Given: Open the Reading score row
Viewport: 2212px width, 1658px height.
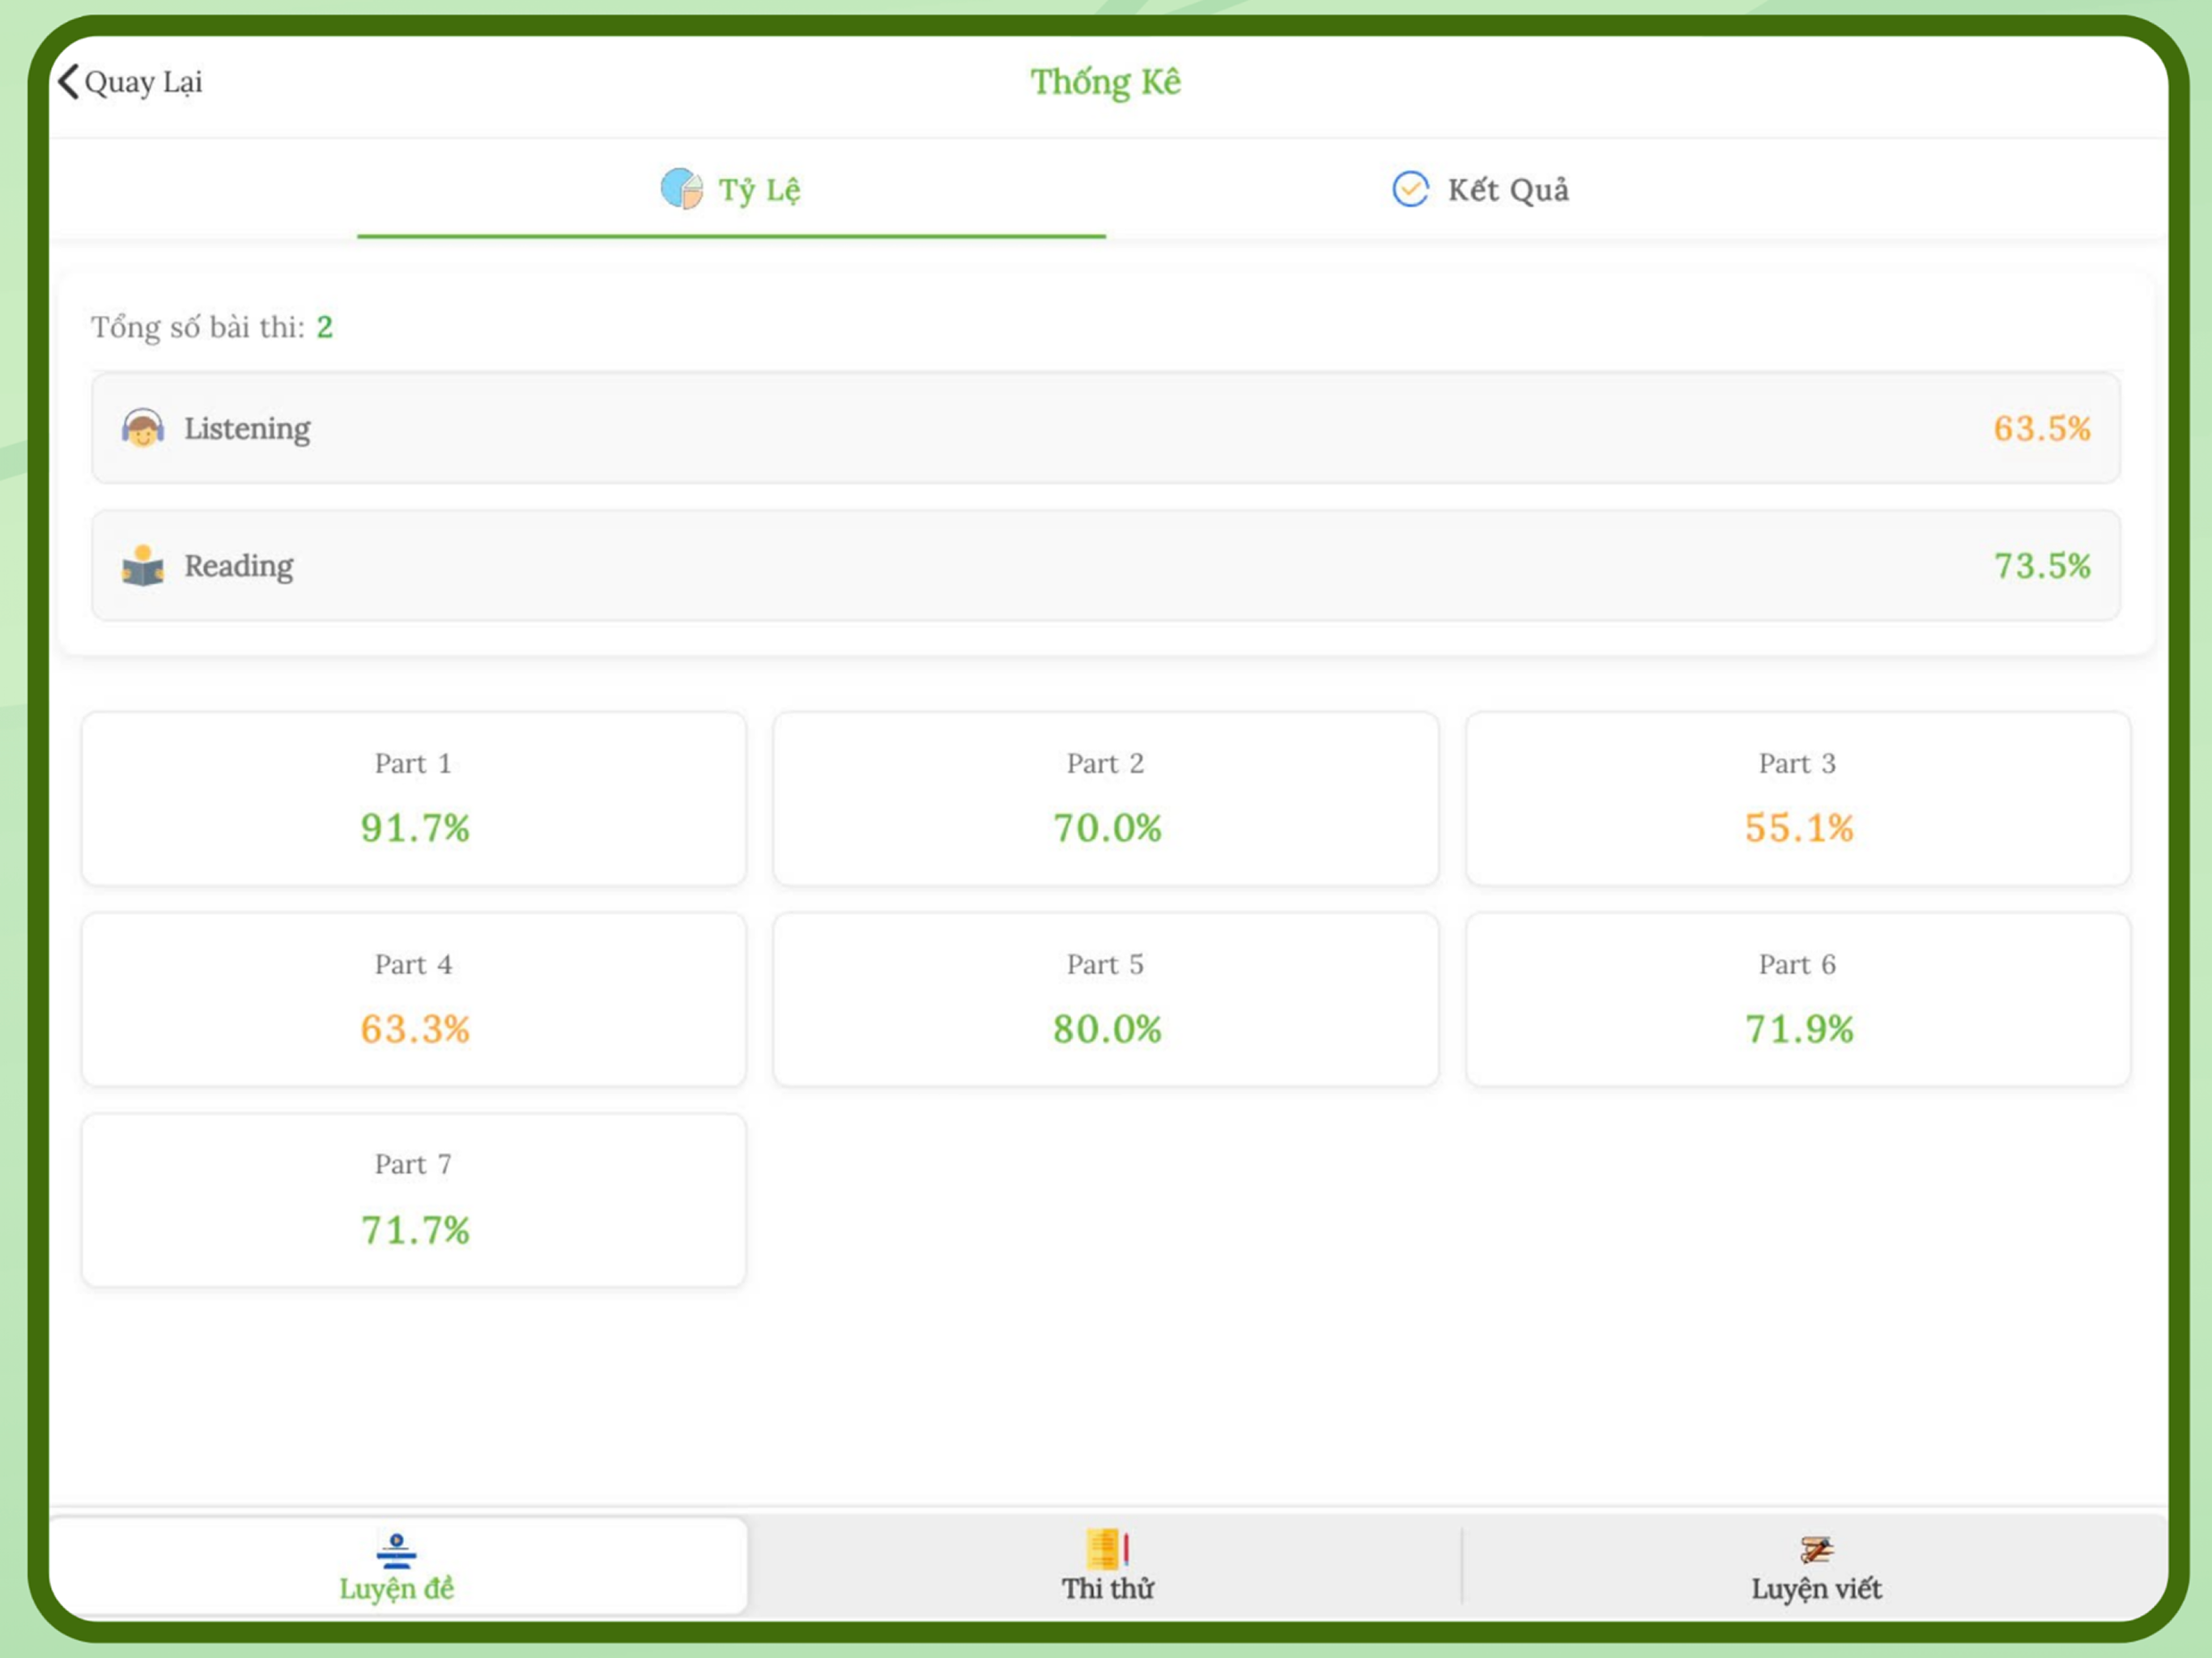Looking at the screenshot, I should click(x=1106, y=566).
